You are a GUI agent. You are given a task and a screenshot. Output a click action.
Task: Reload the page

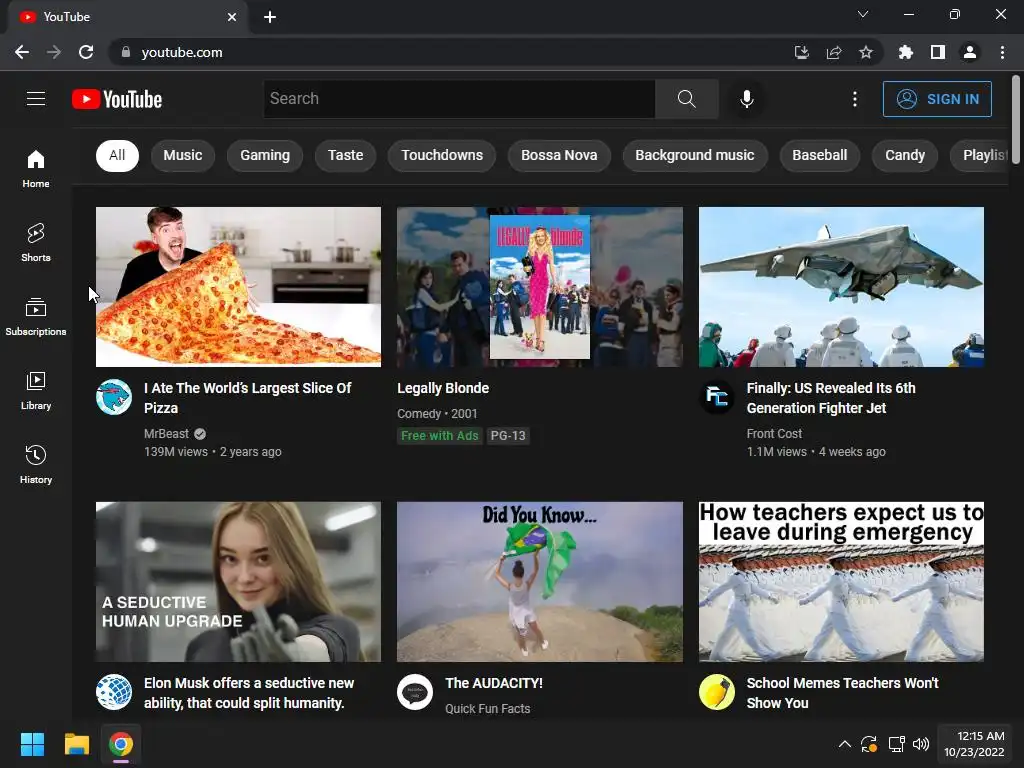pyautogui.click(x=86, y=52)
